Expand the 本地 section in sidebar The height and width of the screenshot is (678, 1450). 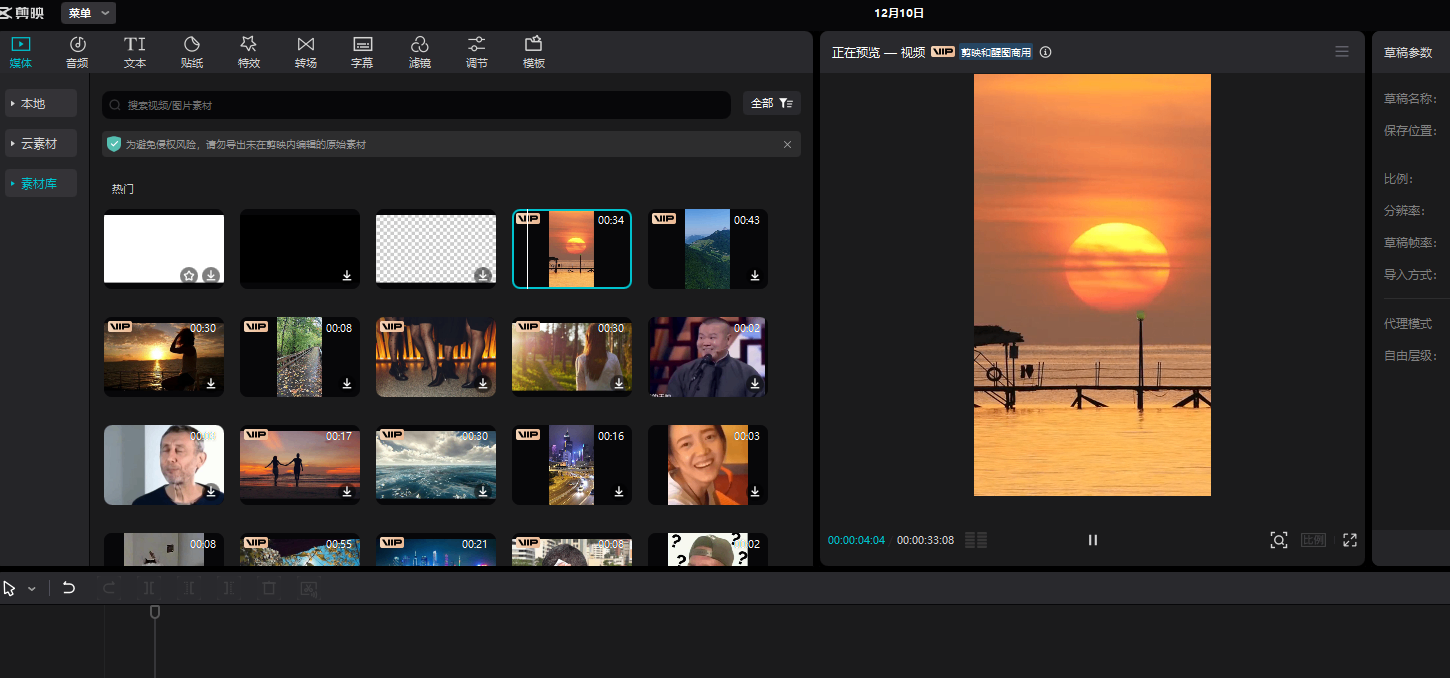(x=41, y=103)
